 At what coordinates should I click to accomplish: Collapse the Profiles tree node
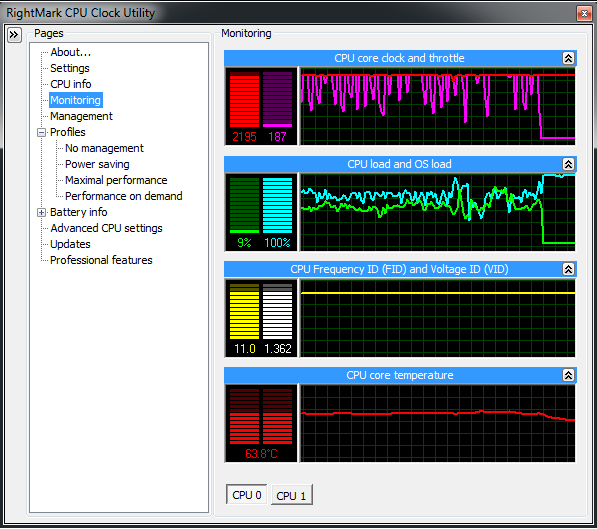pos(41,133)
